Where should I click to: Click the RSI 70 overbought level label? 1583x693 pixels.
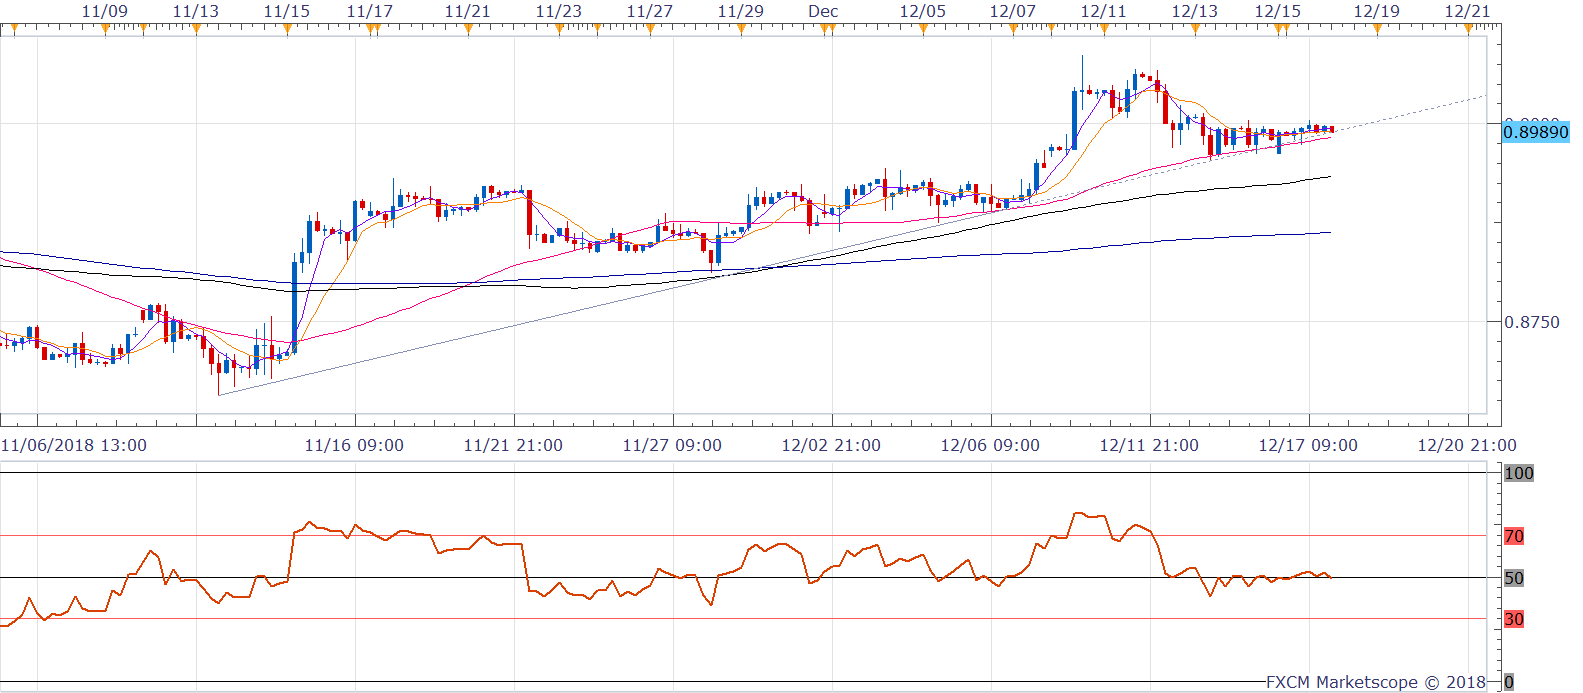(x=1514, y=536)
